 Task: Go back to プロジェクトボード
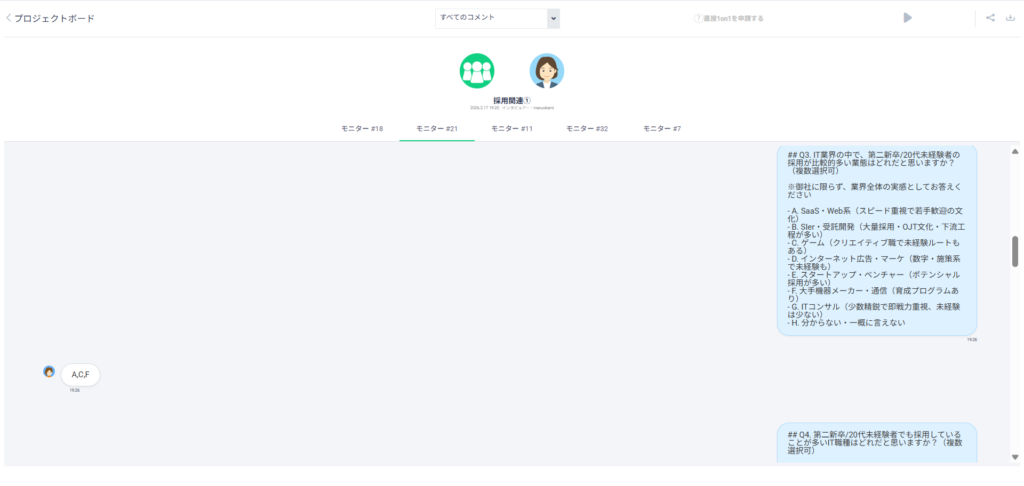55,18
